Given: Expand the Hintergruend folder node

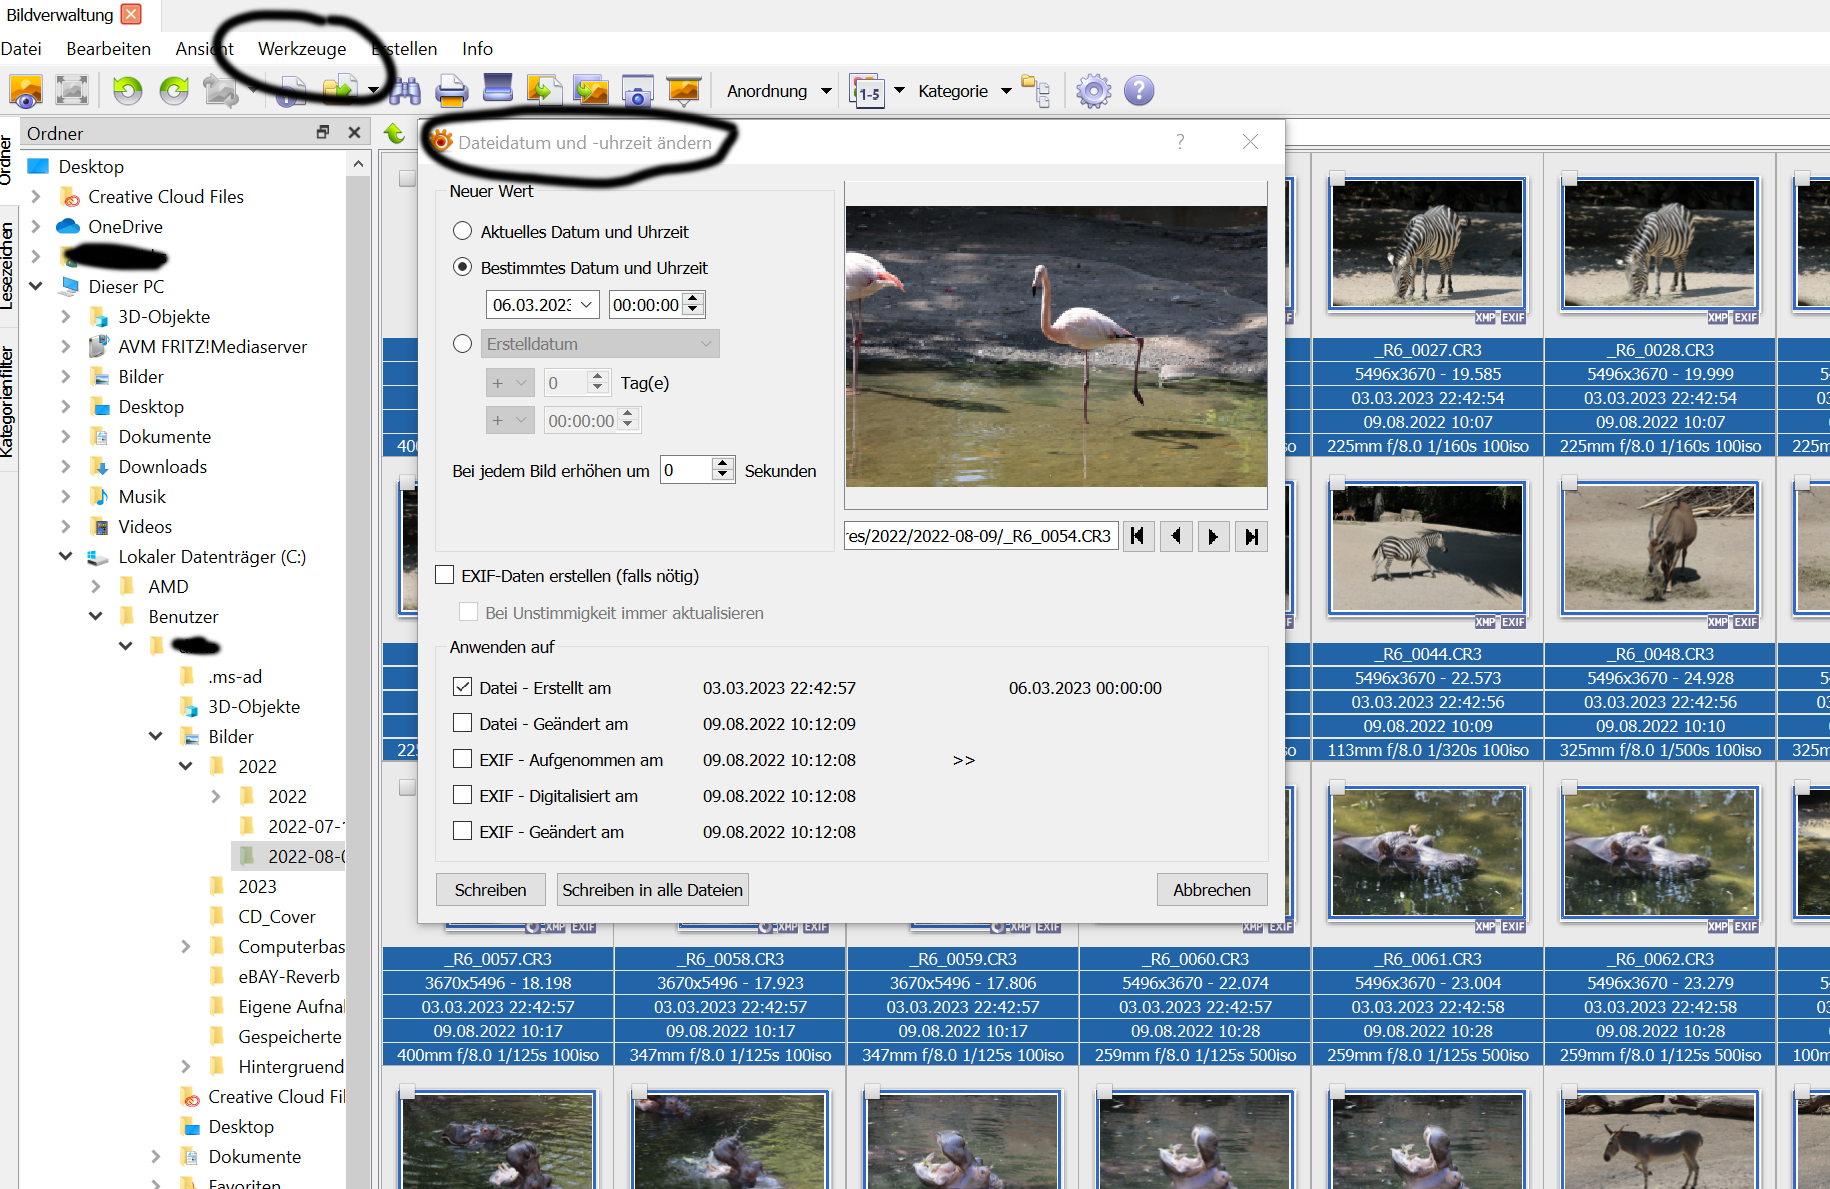Looking at the screenshot, I should 186,1066.
